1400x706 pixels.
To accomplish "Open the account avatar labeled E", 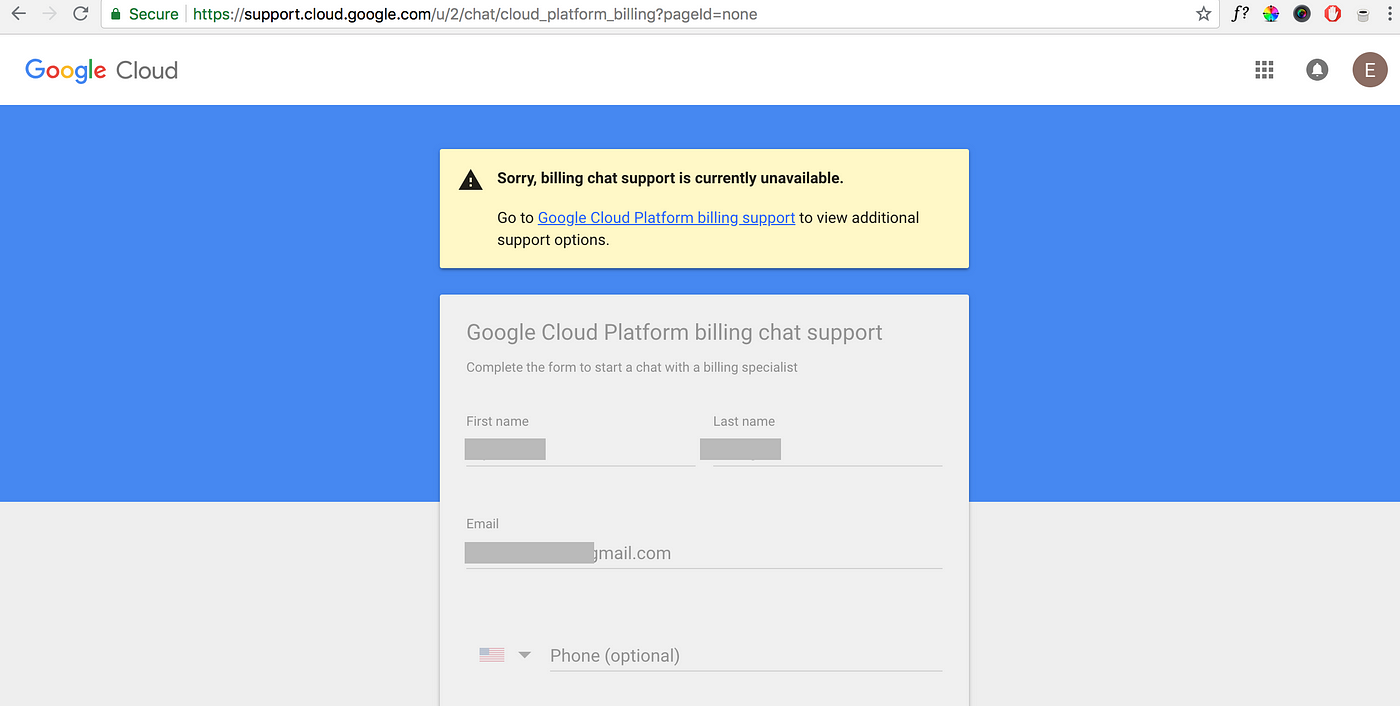I will click(x=1370, y=70).
